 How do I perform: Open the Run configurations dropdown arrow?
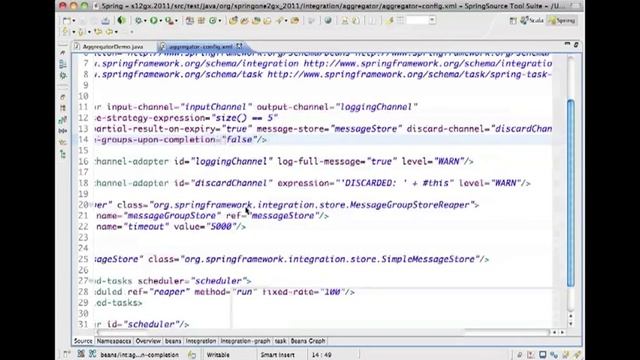(x=160, y=21)
